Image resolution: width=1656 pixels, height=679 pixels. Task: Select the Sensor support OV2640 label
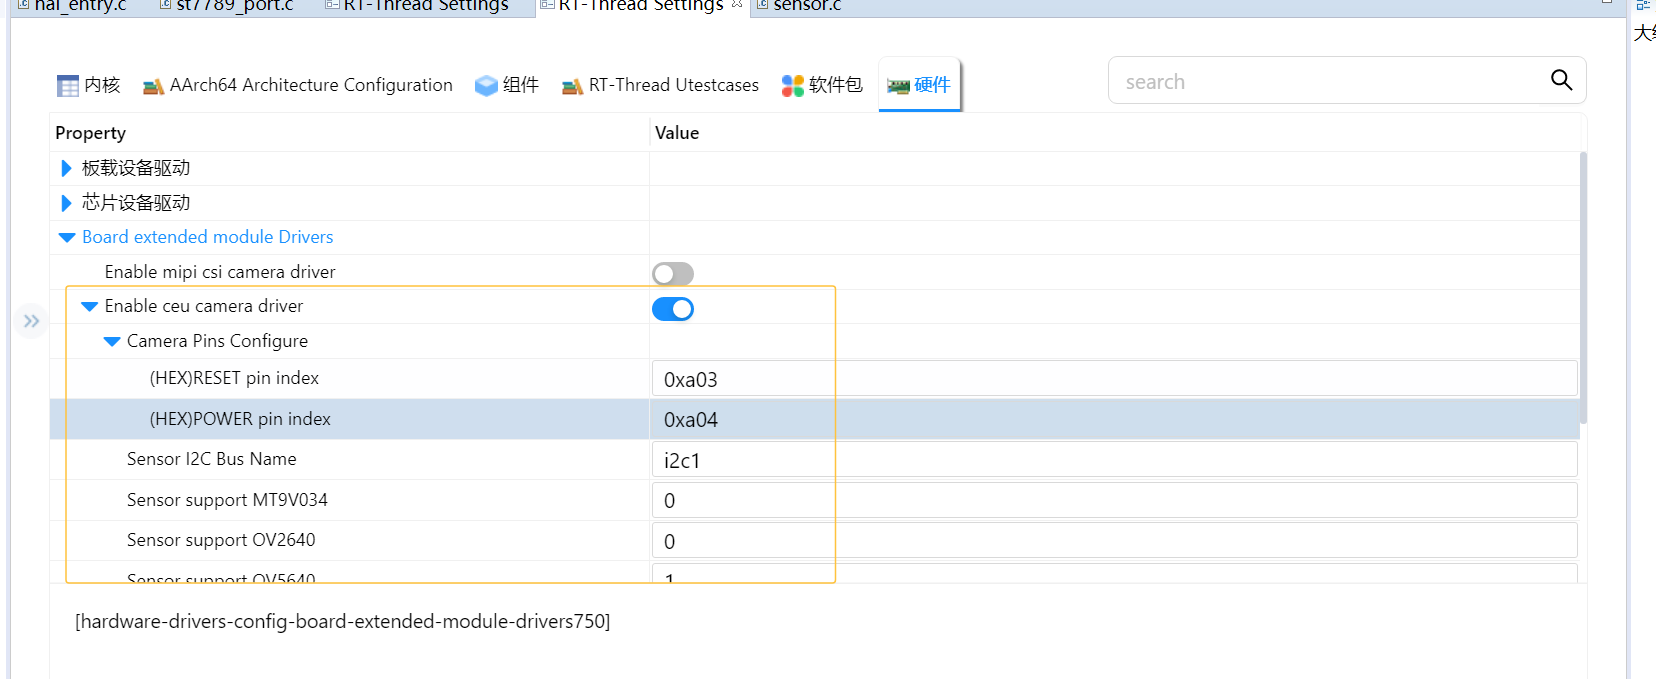[221, 540]
